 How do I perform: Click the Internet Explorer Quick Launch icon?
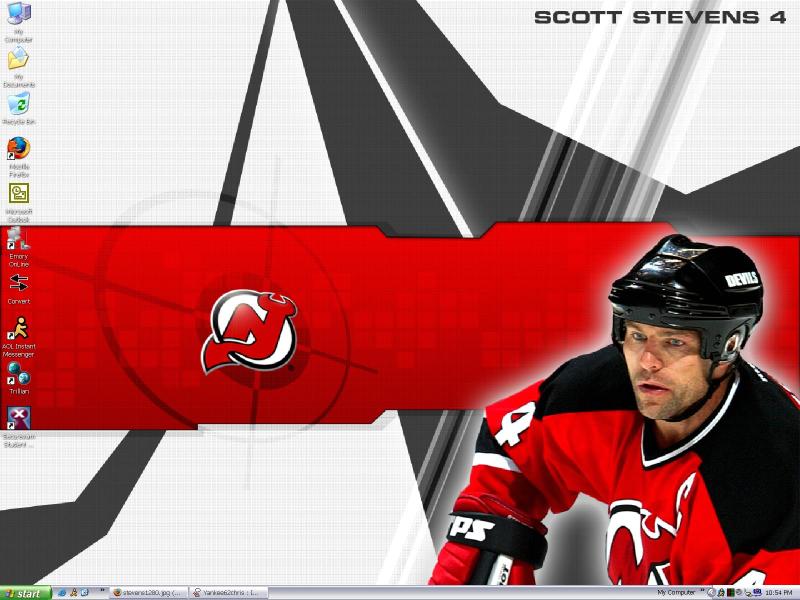pos(62,593)
